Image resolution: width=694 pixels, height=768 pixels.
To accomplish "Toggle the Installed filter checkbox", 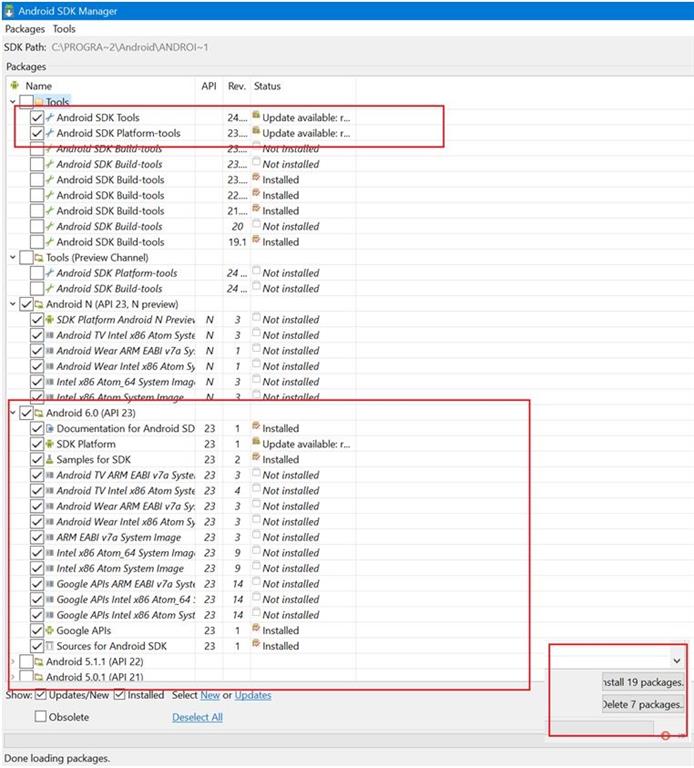I will tap(120, 695).
